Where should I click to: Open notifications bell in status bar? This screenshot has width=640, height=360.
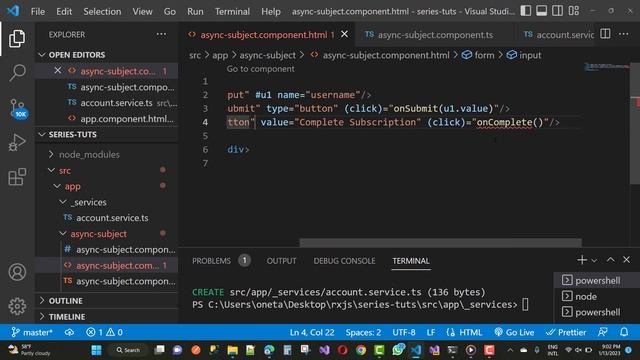tap(624, 332)
